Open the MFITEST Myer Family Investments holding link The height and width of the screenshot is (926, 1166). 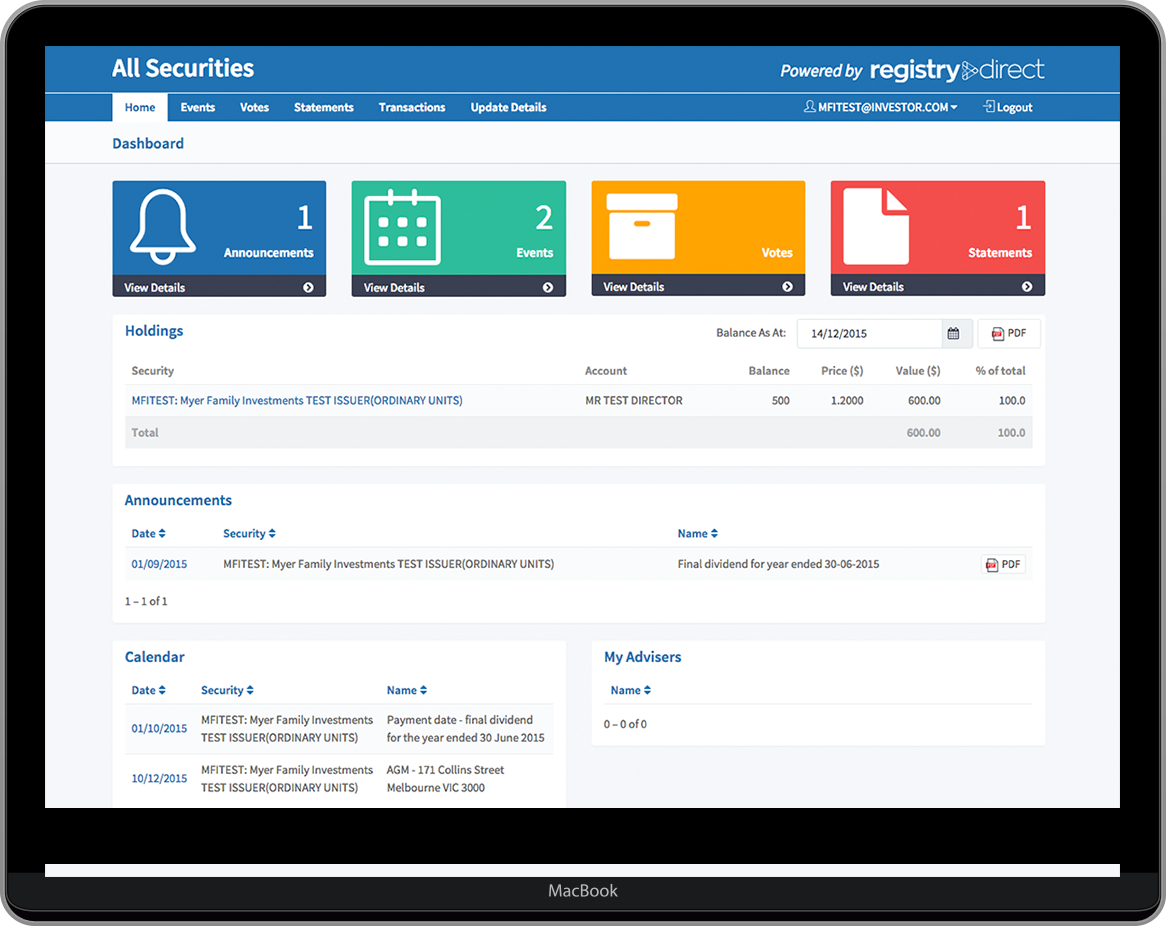click(297, 400)
